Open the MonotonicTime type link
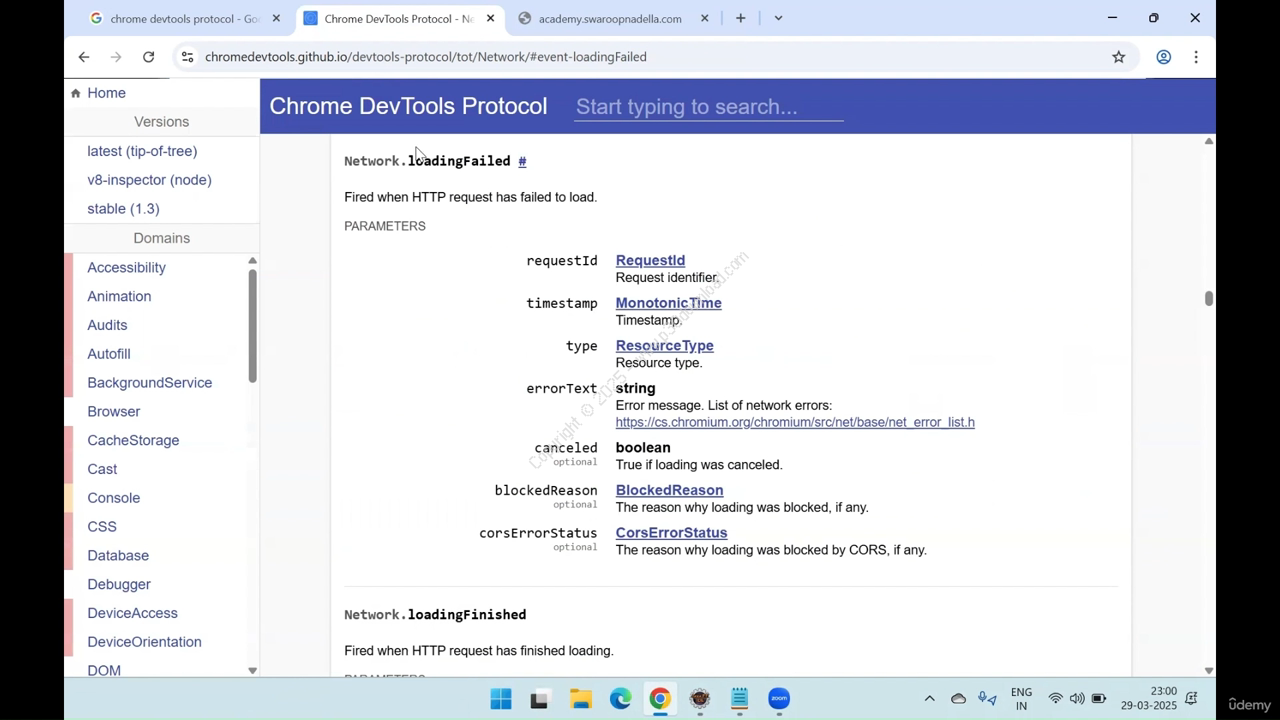Screen dimensions: 1280x720 pyautogui.click(x=668, y=303)
